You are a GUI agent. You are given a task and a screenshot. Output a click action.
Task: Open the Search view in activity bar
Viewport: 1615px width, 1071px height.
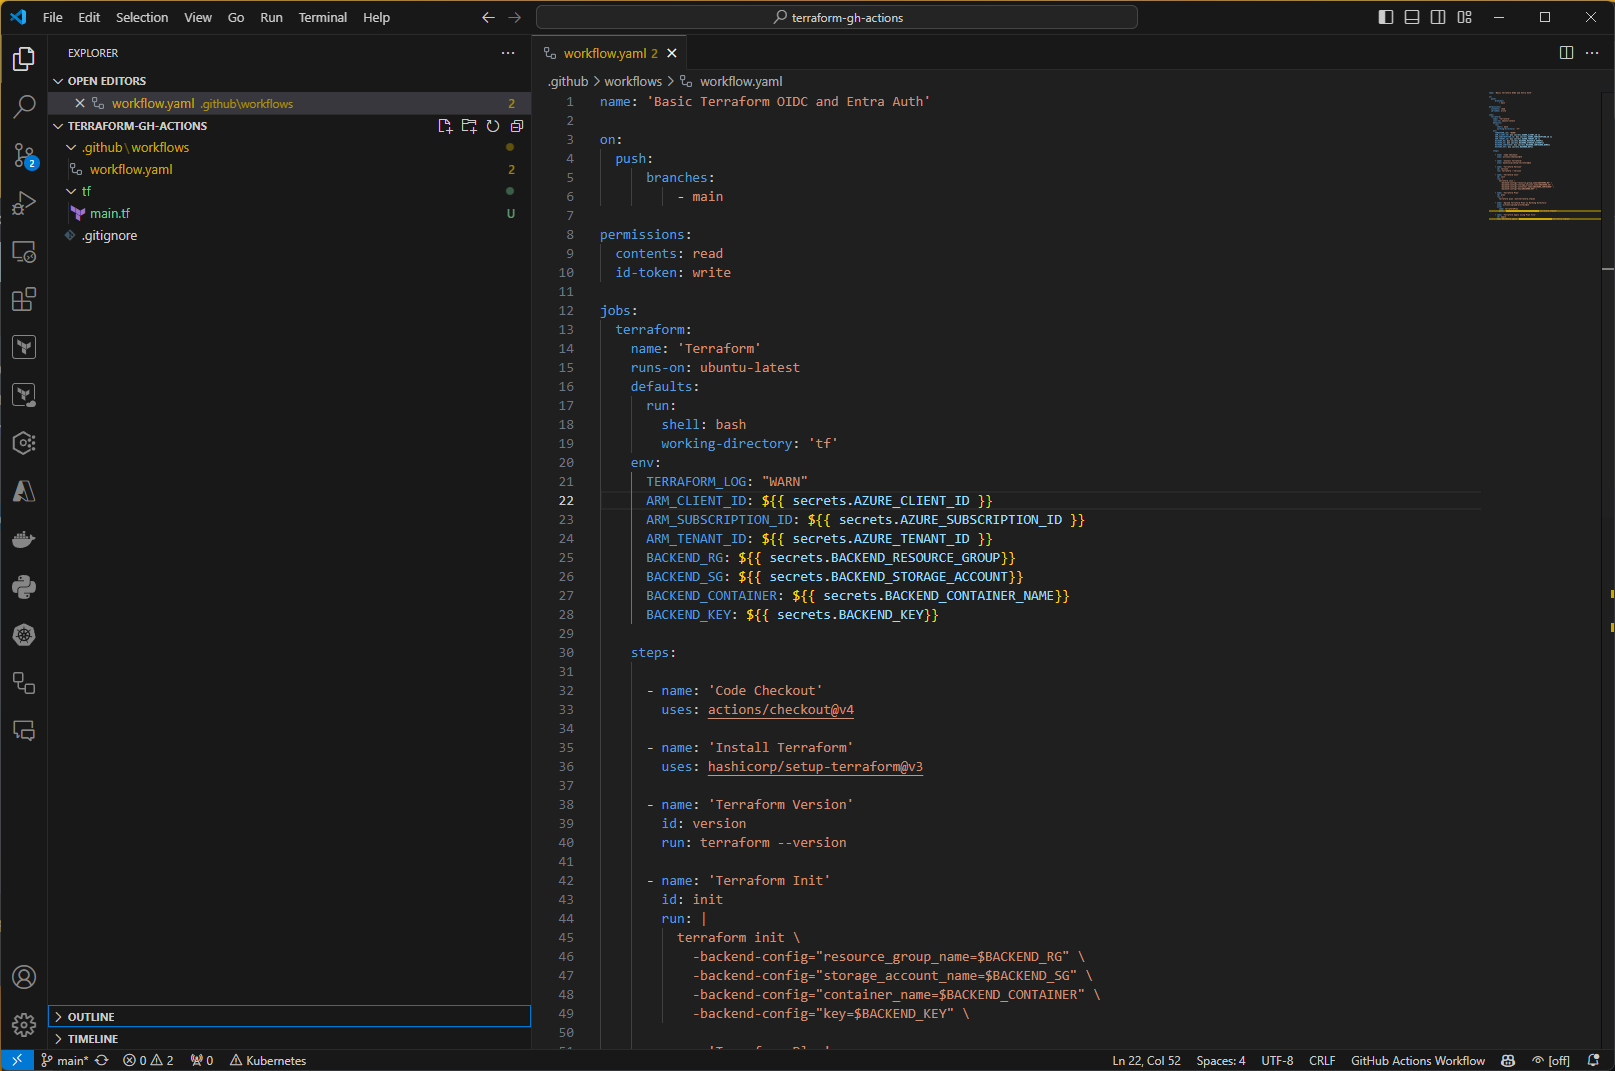coord(24,107)
